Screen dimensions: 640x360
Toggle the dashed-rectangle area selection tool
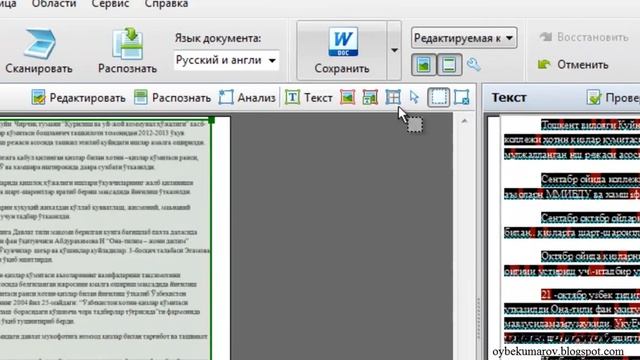[x=439, y=98]
